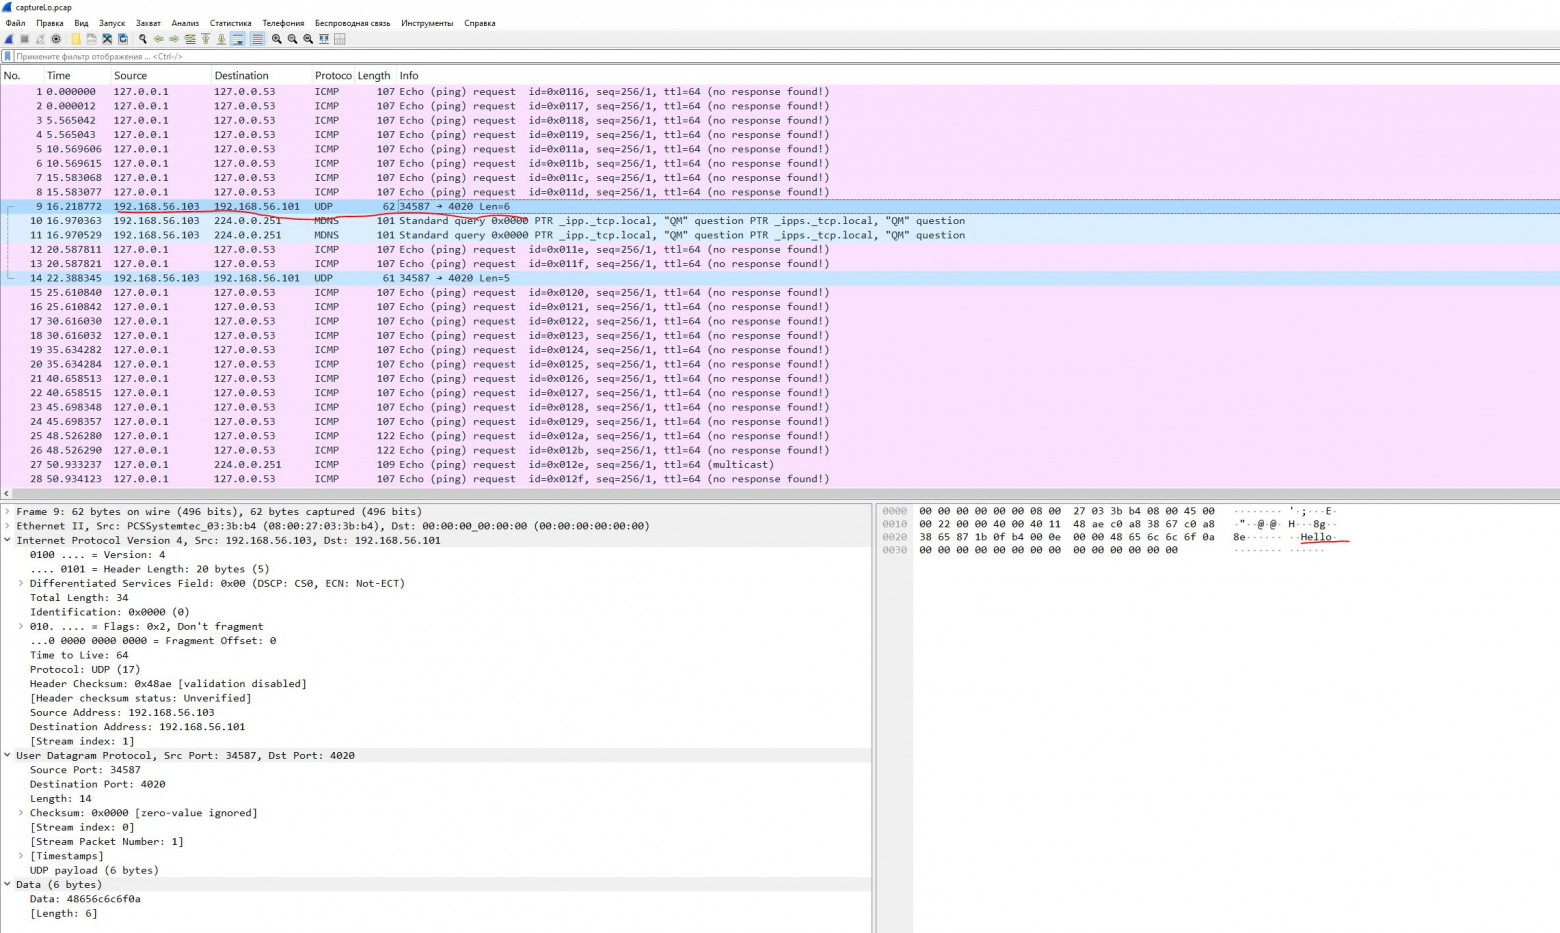The width and height of the screenshot is (1560, 933).
Task: Toggle packet list colorization
Action: pos(257,39)
